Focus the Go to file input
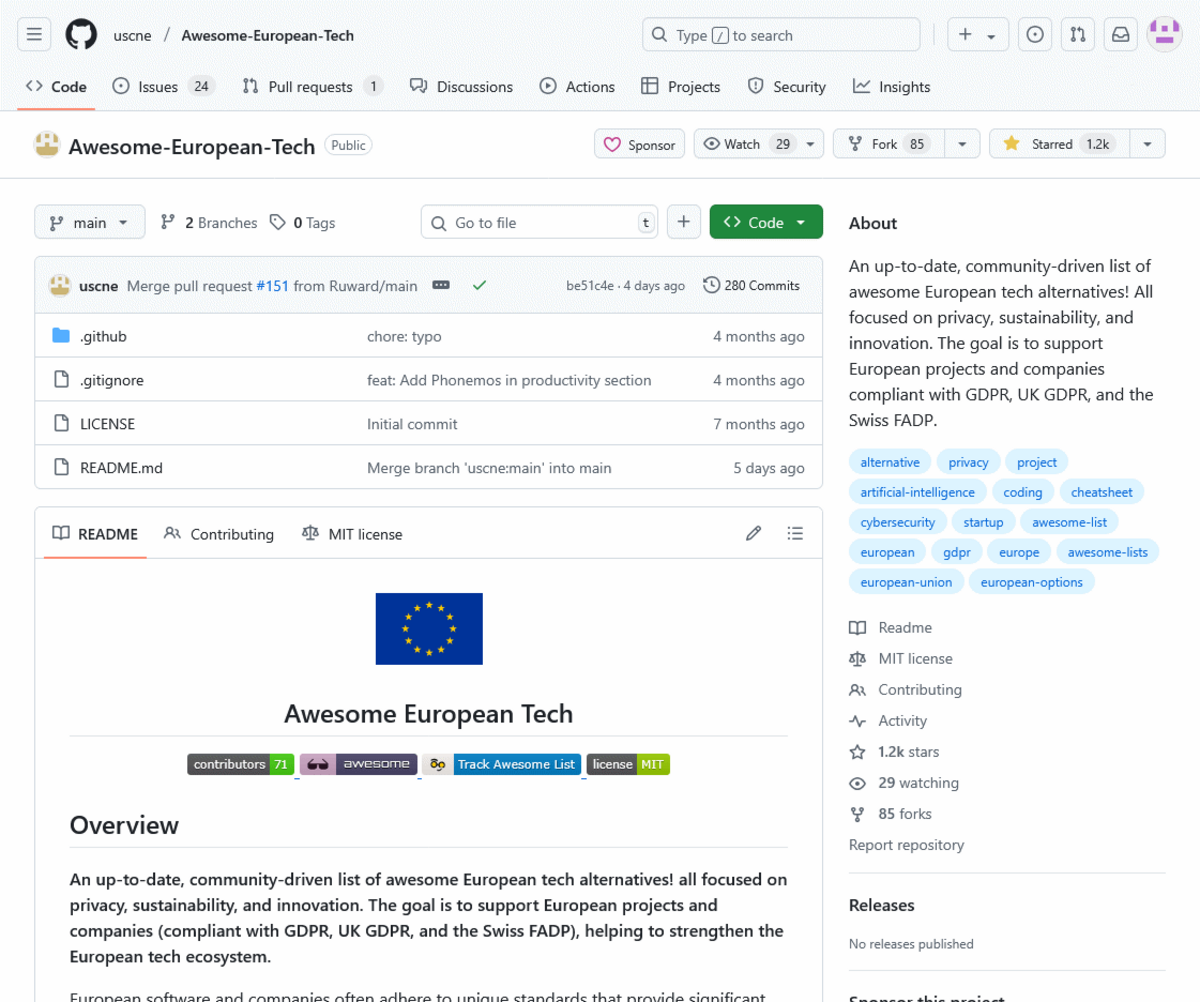The height and width of the screenshot is (1002, 1200). 540,222
